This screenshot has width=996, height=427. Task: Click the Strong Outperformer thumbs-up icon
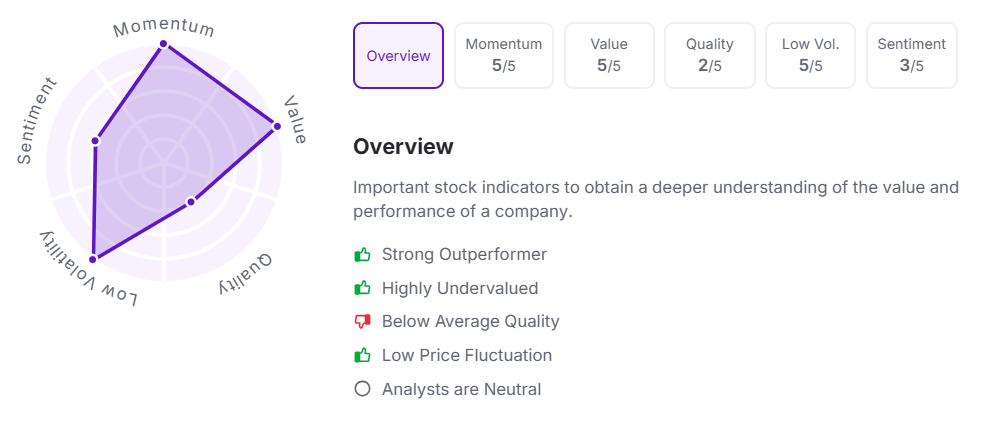point(362,255)
